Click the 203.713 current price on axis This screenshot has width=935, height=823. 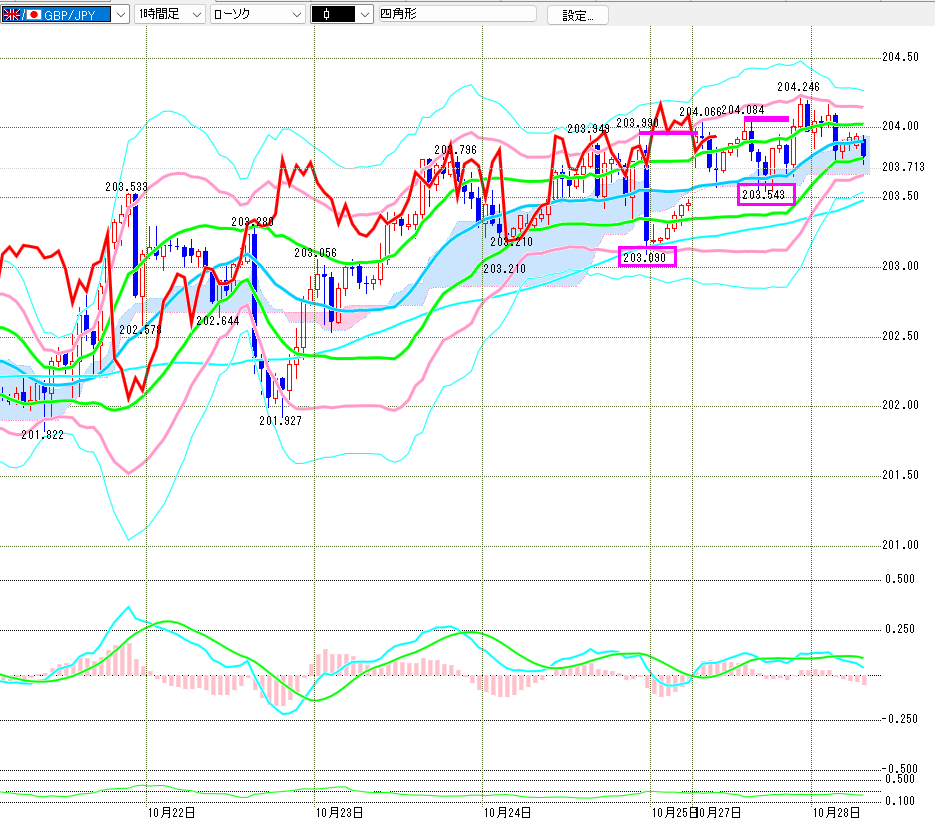902,167
